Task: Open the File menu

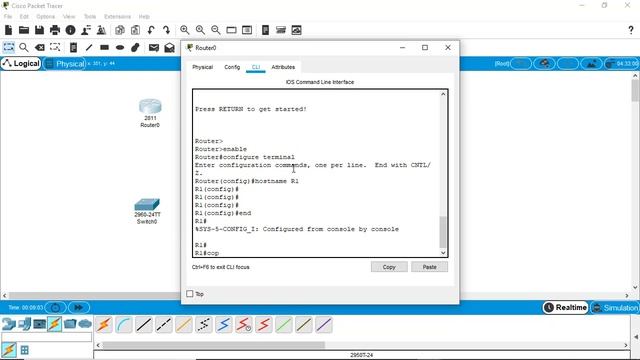Action: [8, 16]
